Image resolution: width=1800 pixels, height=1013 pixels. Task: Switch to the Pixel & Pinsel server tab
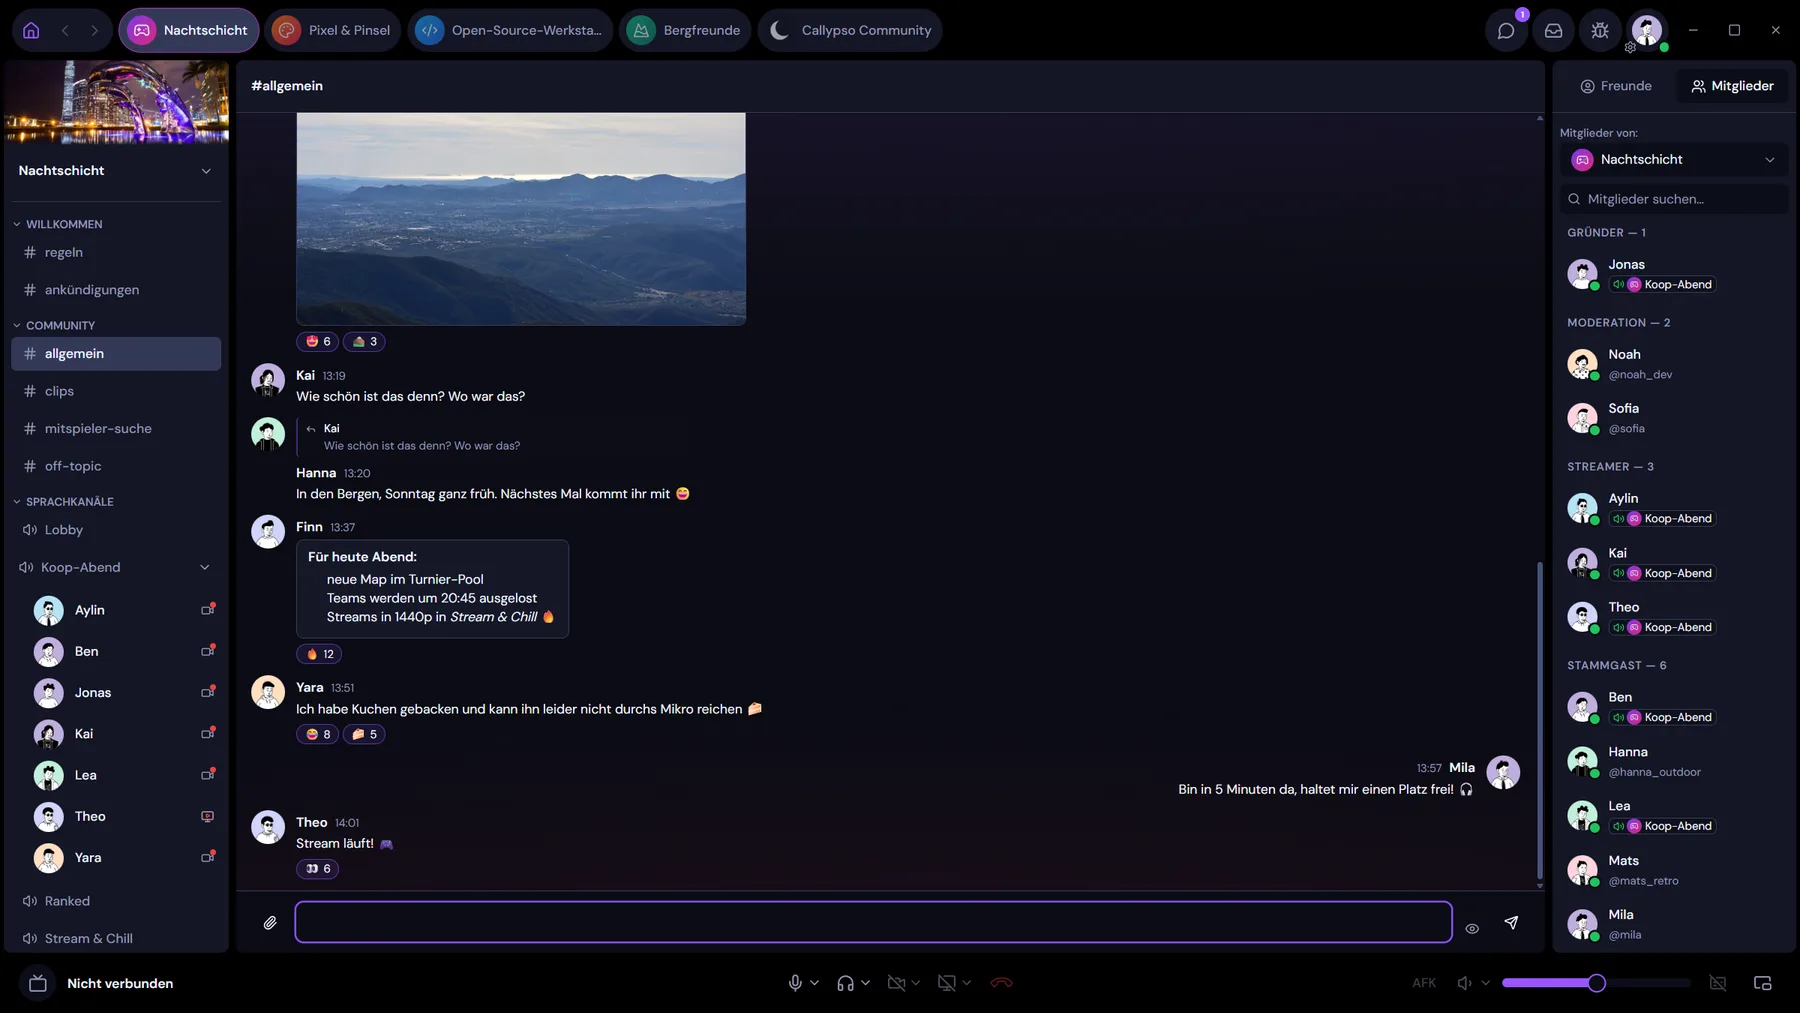[x=333, y=30]
